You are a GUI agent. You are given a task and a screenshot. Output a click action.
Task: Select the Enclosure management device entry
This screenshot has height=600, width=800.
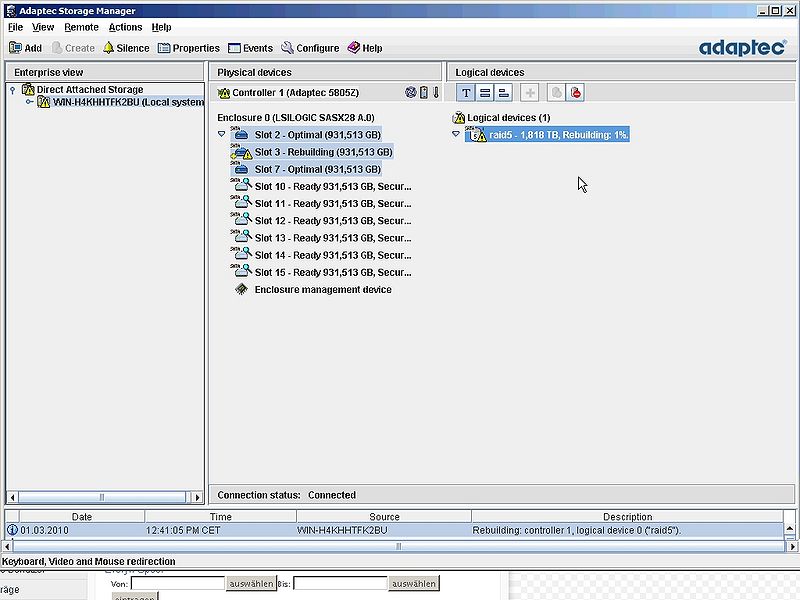(x=323, y=290)
